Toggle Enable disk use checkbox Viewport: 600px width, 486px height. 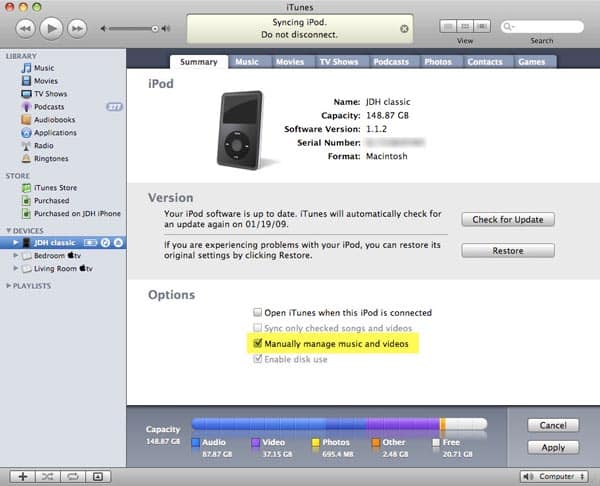point(258,359)
